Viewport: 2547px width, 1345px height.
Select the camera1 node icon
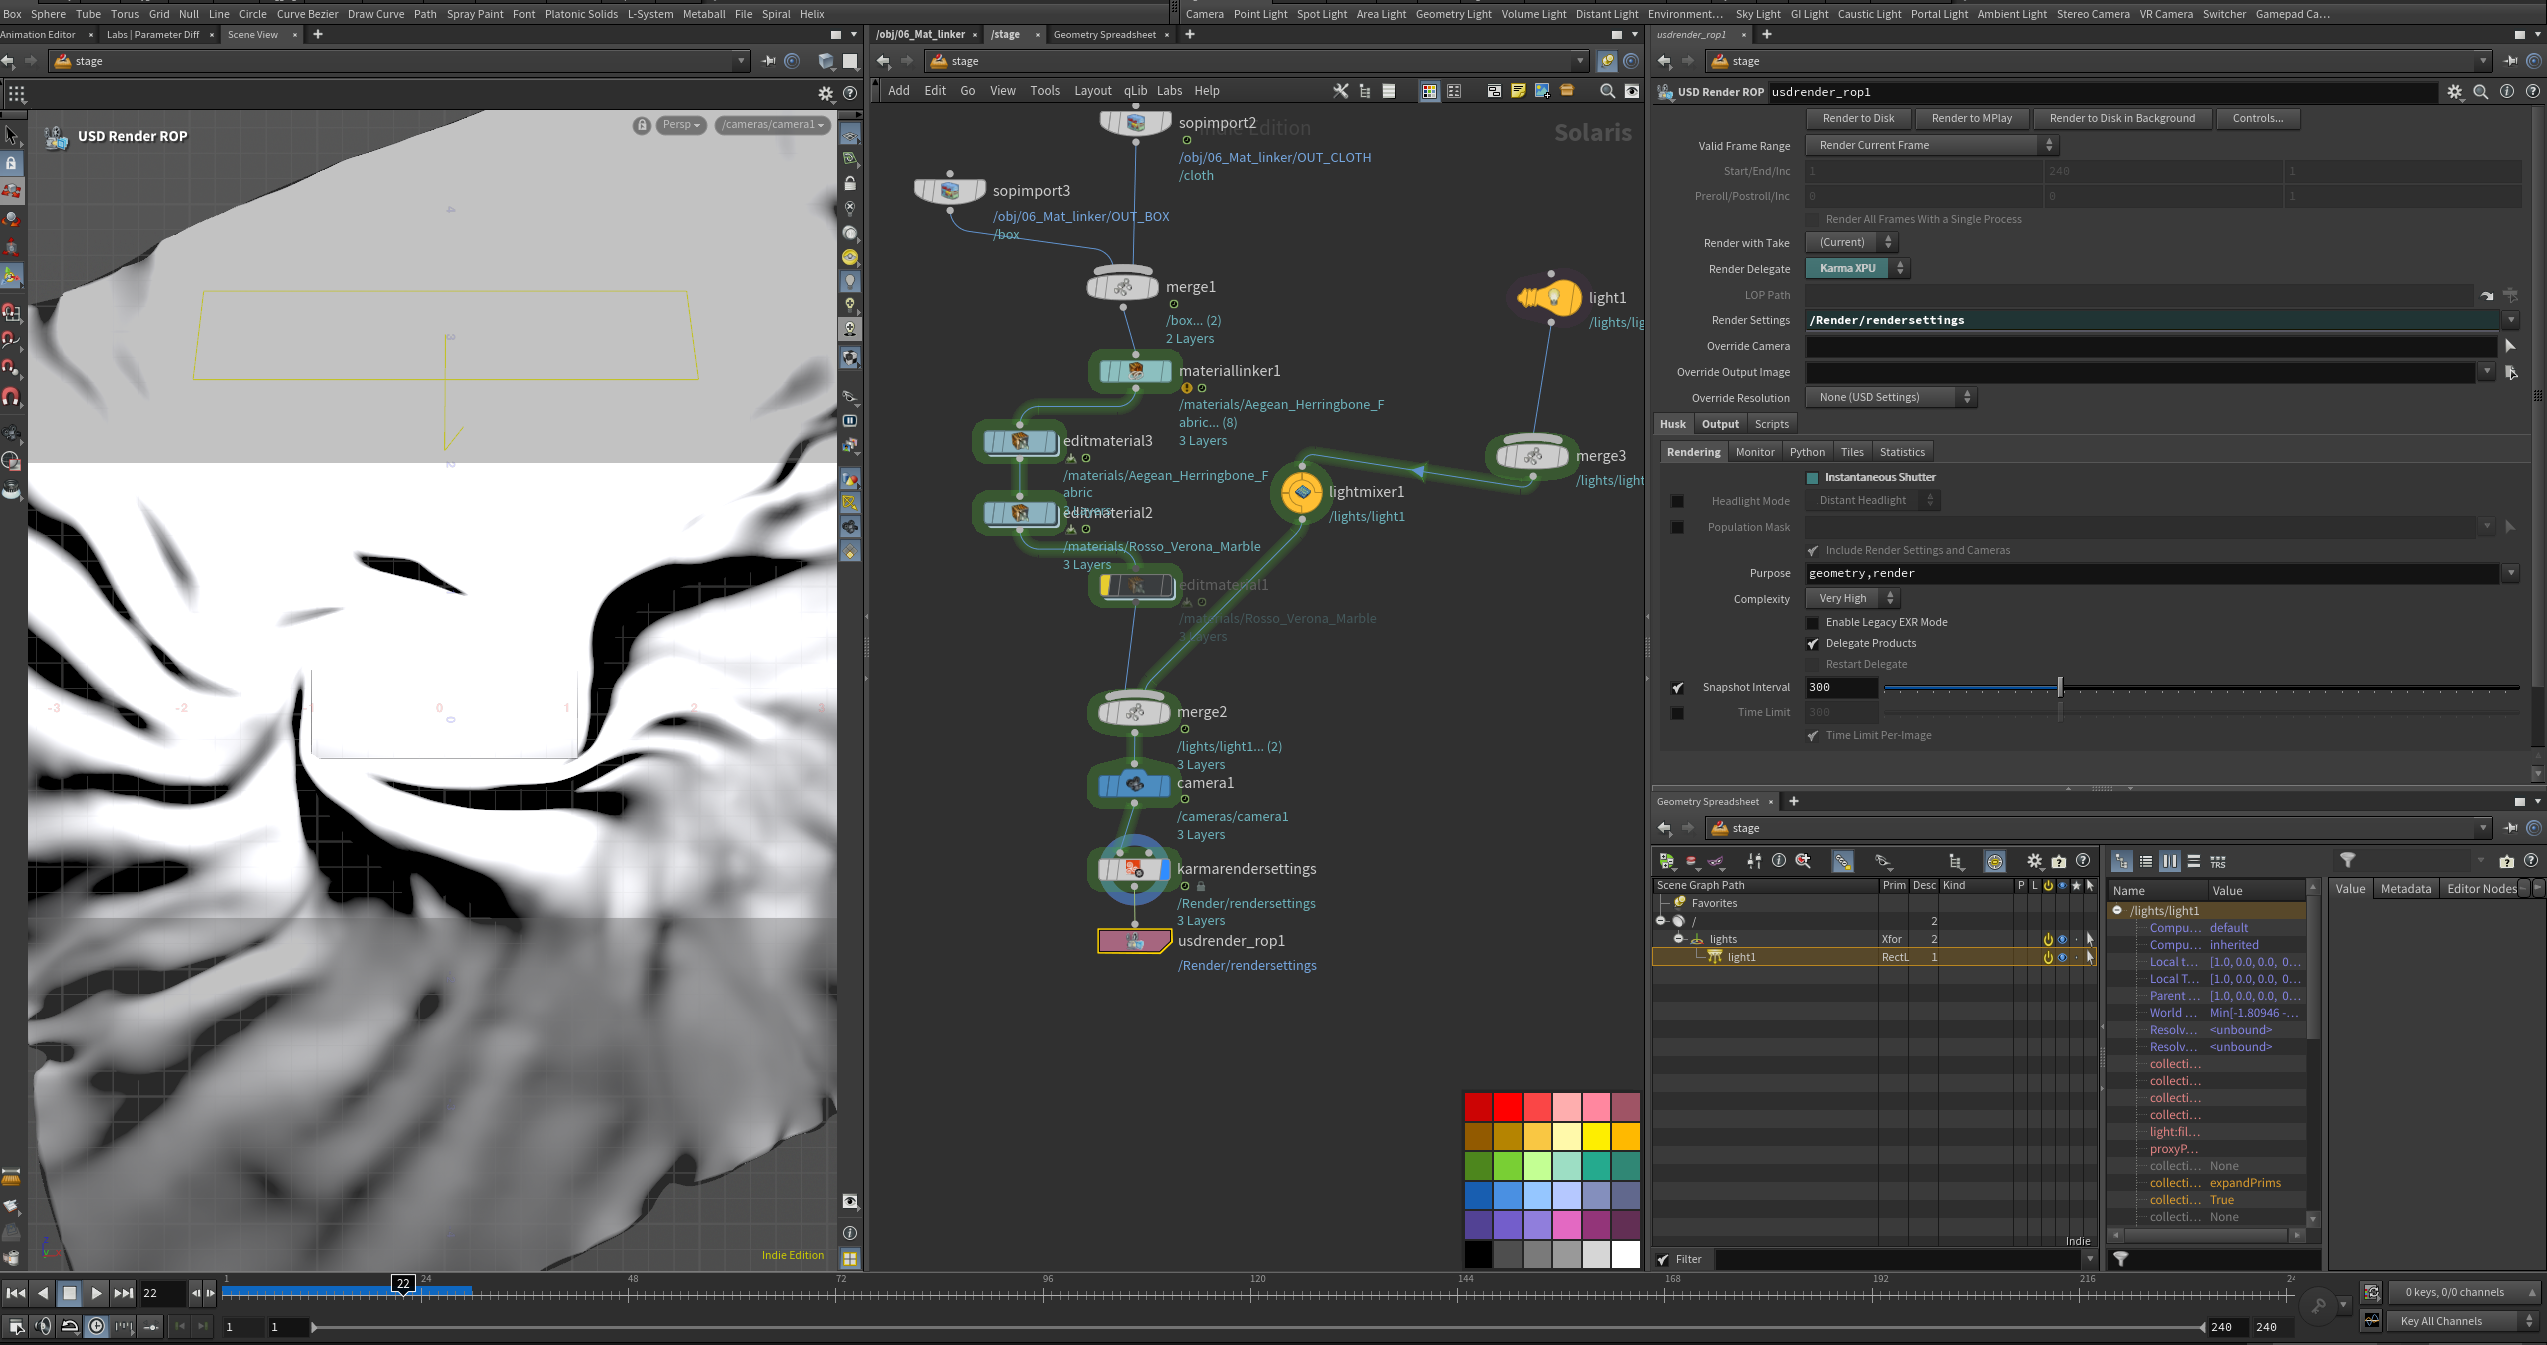[1134, 785]
